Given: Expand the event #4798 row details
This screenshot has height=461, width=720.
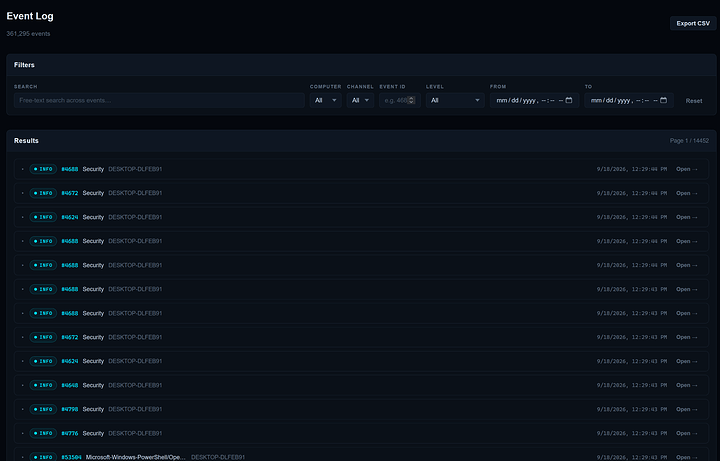Looking at the screenshot, I should 22,409.
